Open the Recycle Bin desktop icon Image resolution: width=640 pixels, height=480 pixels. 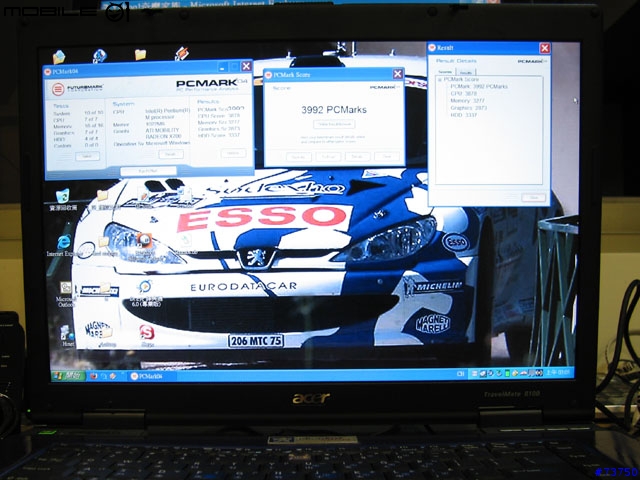click(x=62, y=197)
